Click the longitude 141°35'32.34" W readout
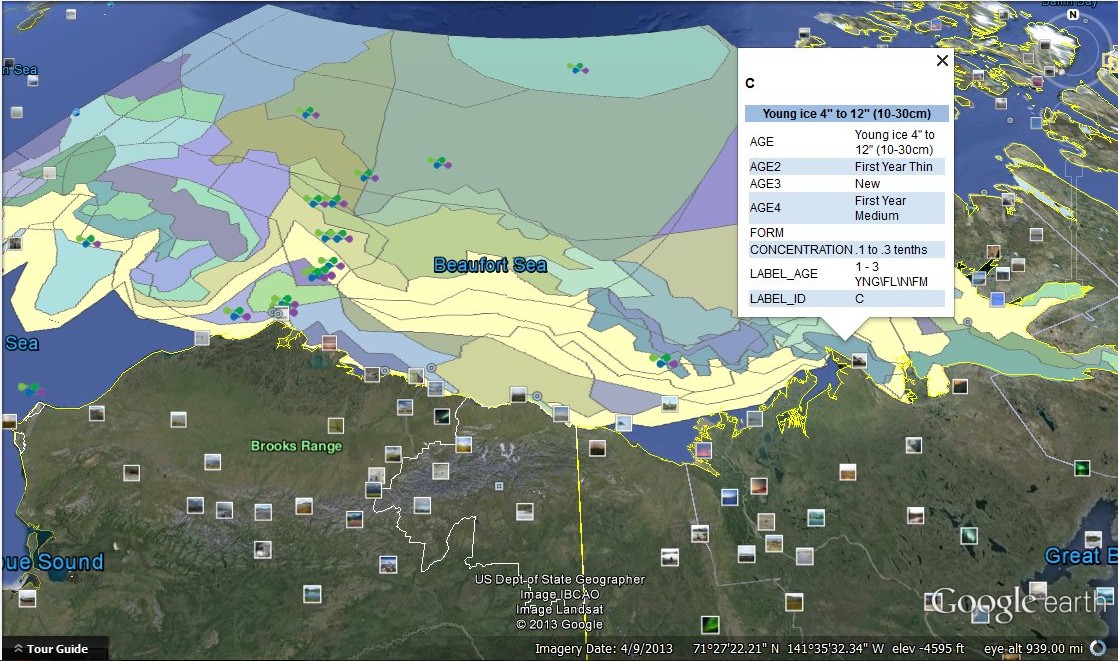This screenshot has width=1118, height=661. click(x=836, y=648)
